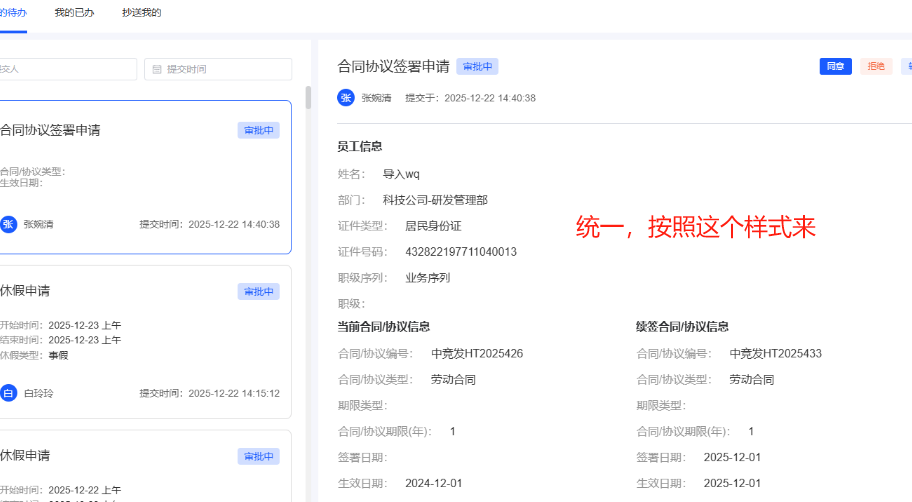
Task: Select the bottom 休假申请 card in the list
Action: [145, 470]
